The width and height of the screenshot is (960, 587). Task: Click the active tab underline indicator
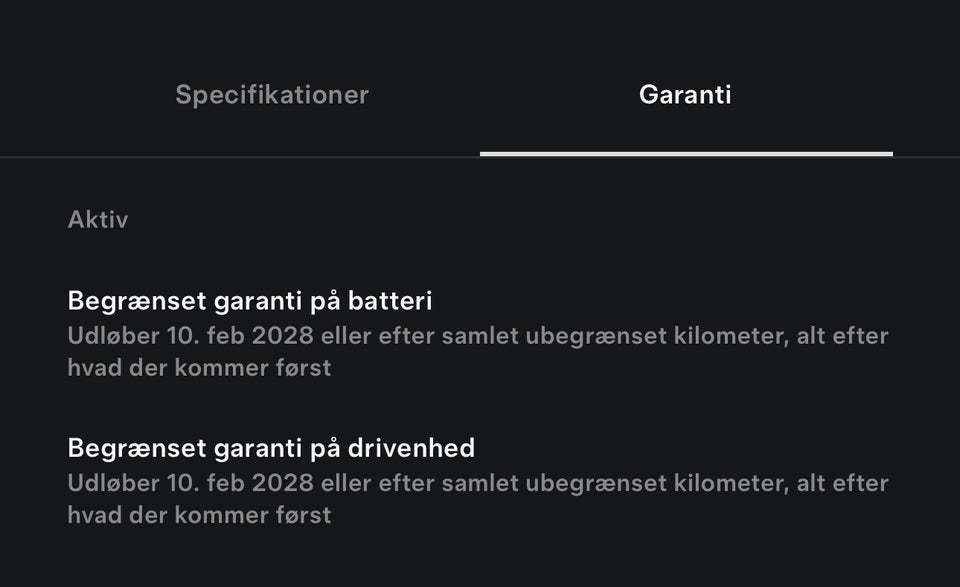coord(686,154)
